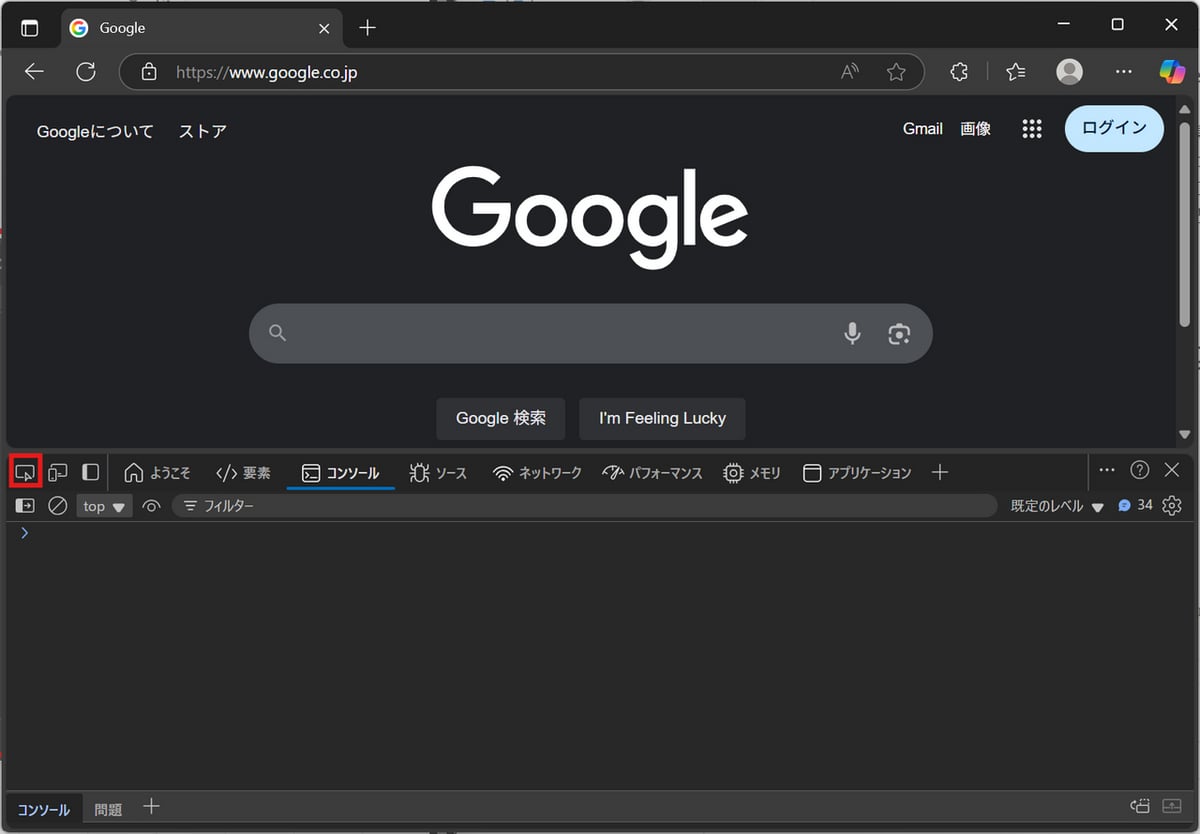Screen dimensions: 1200x834
Task: Open the top JavaScript context dropdown
Action: tap(104, 506)
